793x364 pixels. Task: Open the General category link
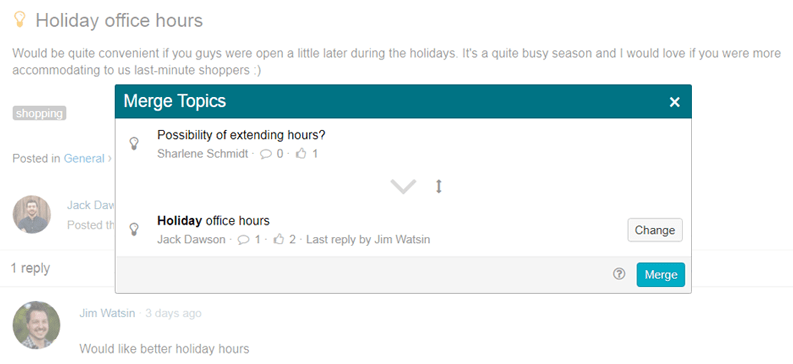coord(84,159)
